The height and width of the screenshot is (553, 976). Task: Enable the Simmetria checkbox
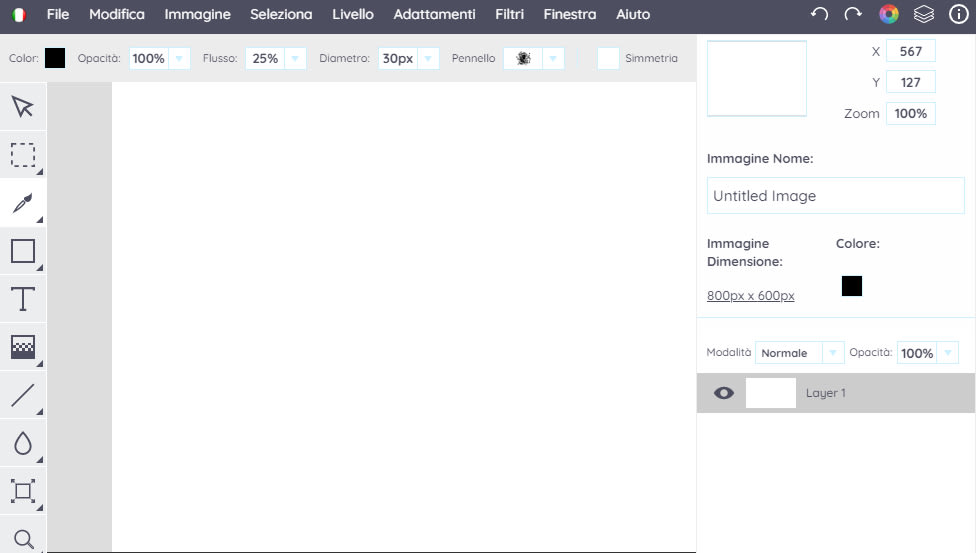tap(608, 58)
